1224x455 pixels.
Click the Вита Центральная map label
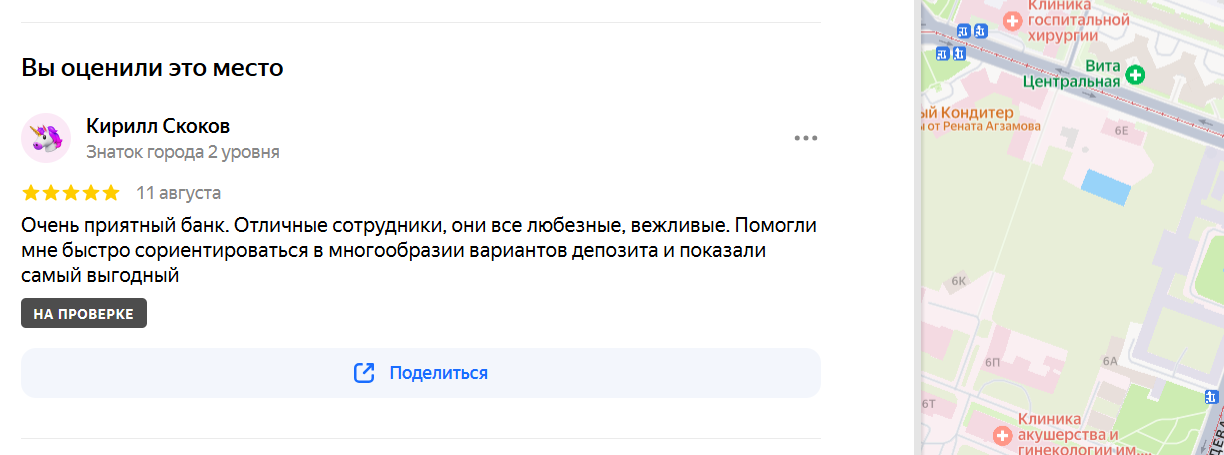tap(1070, 73)
